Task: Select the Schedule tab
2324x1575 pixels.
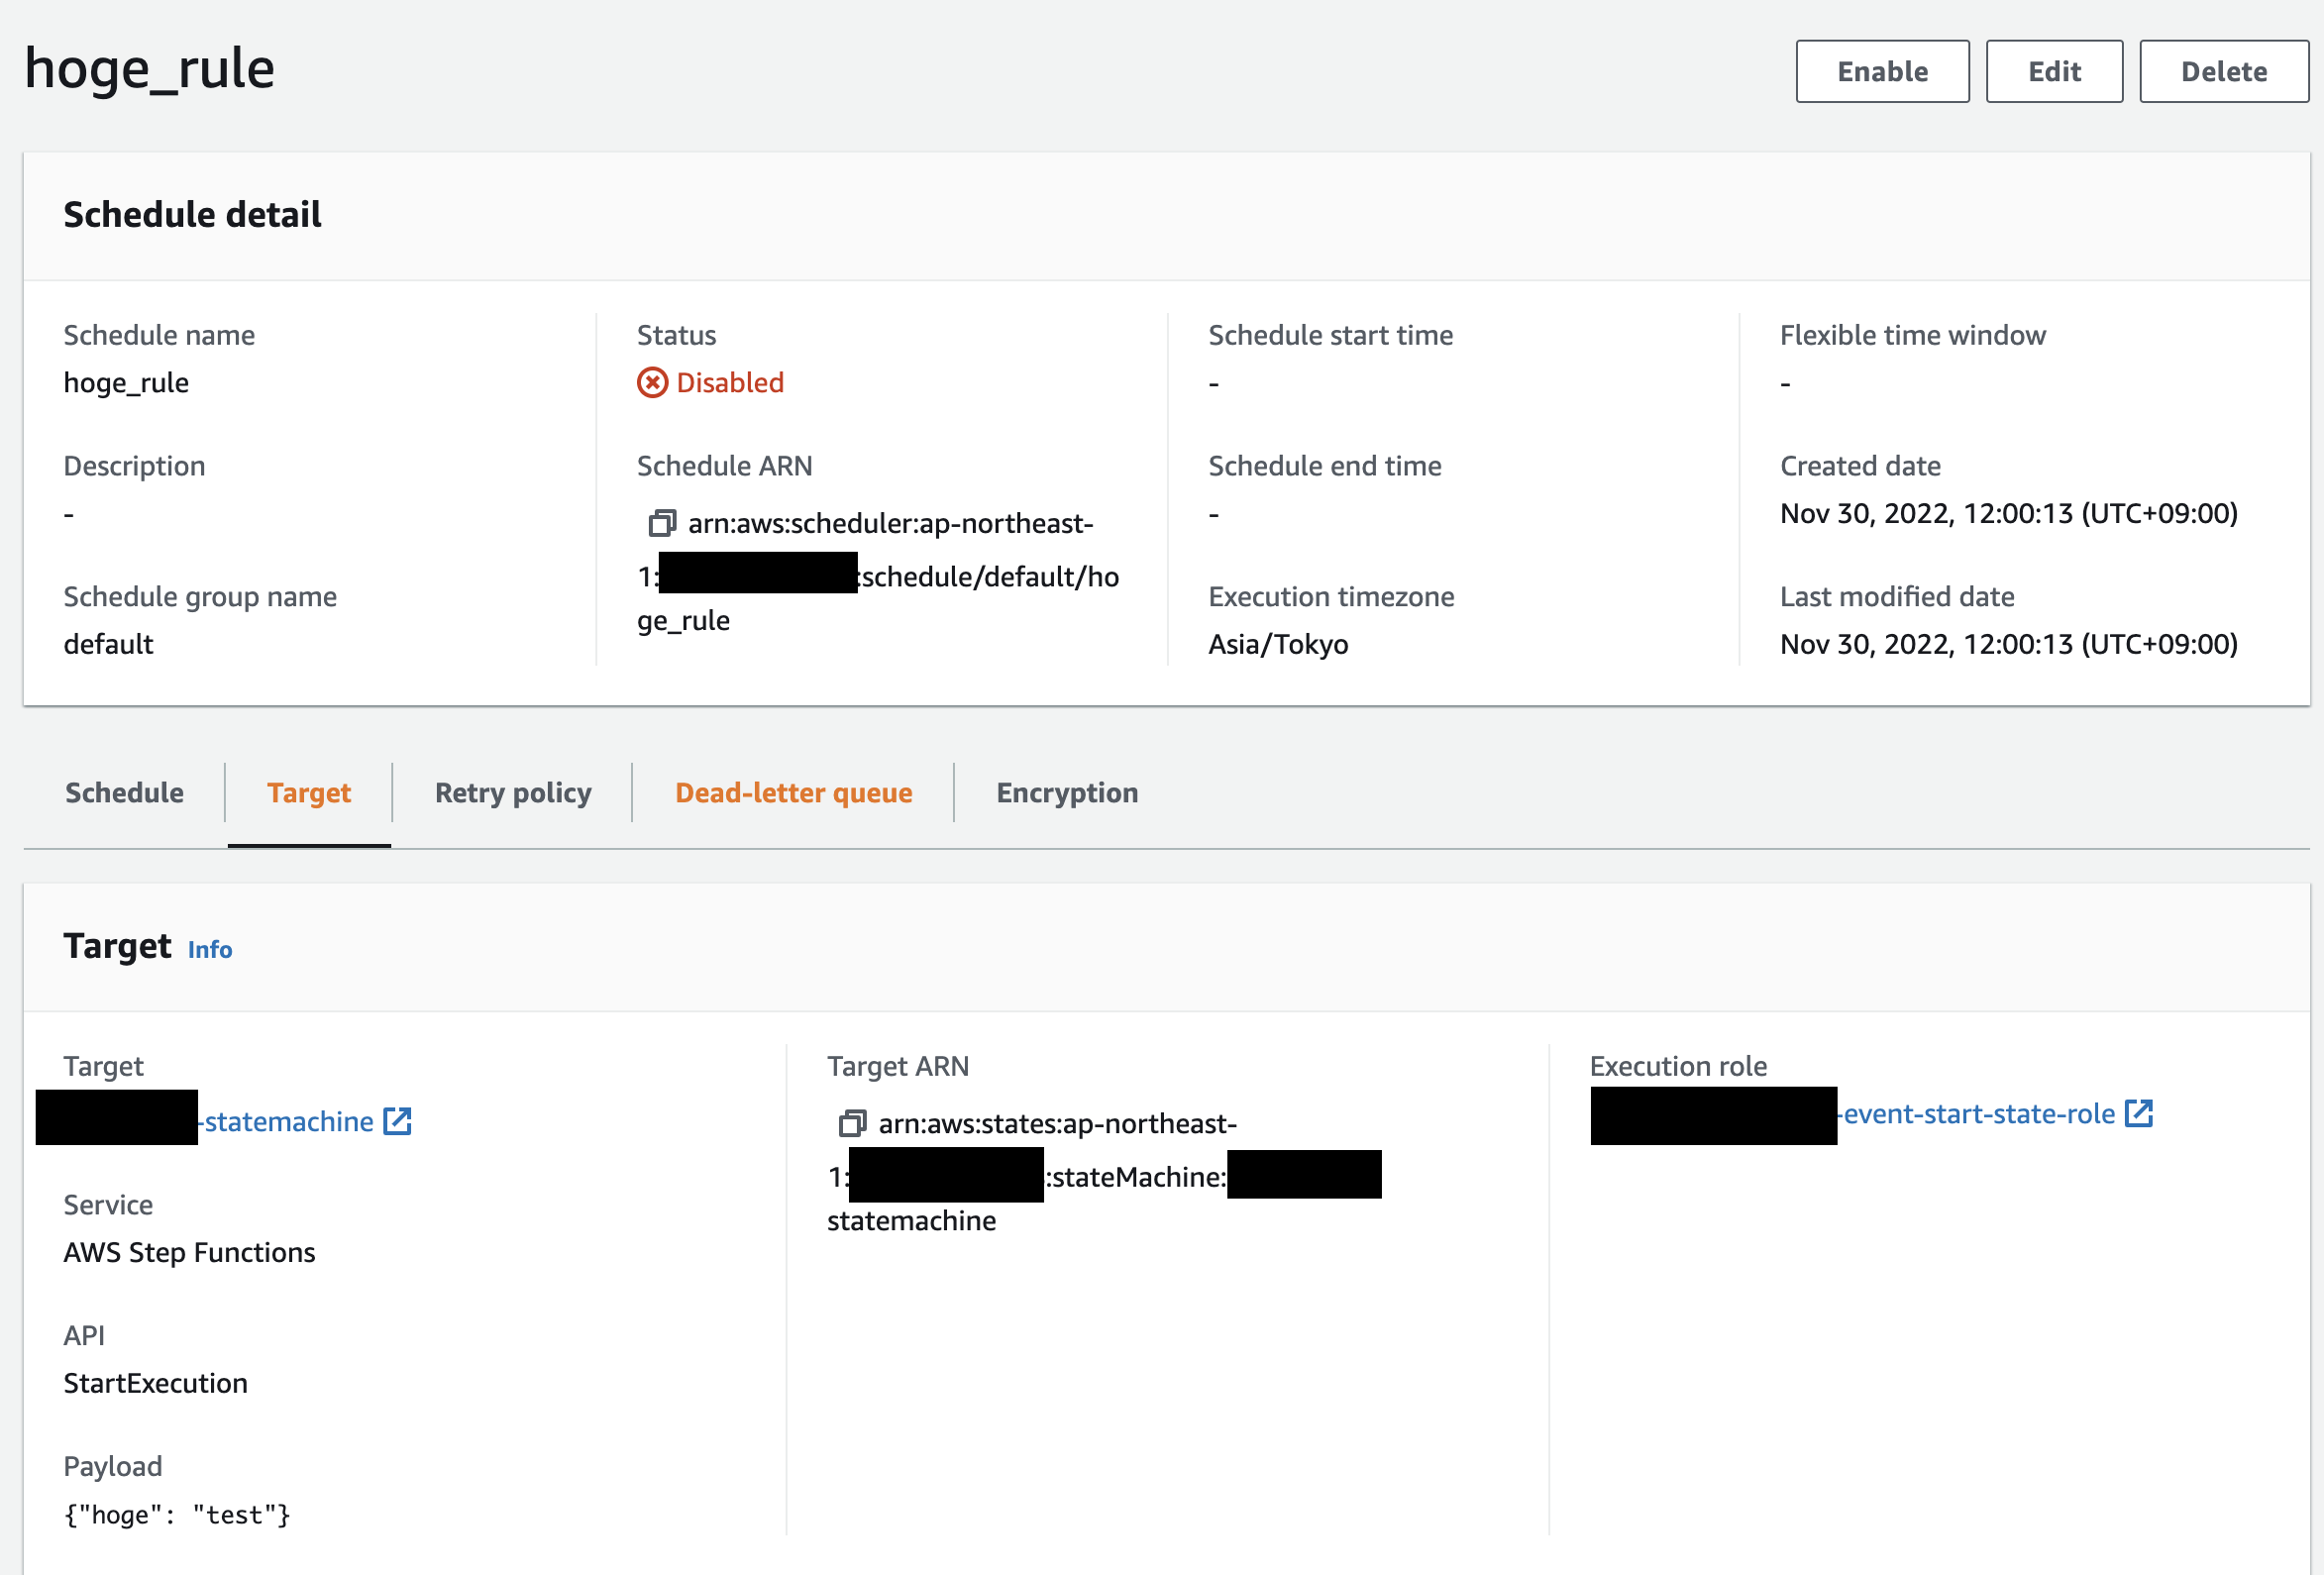Action: coord(123,792)
